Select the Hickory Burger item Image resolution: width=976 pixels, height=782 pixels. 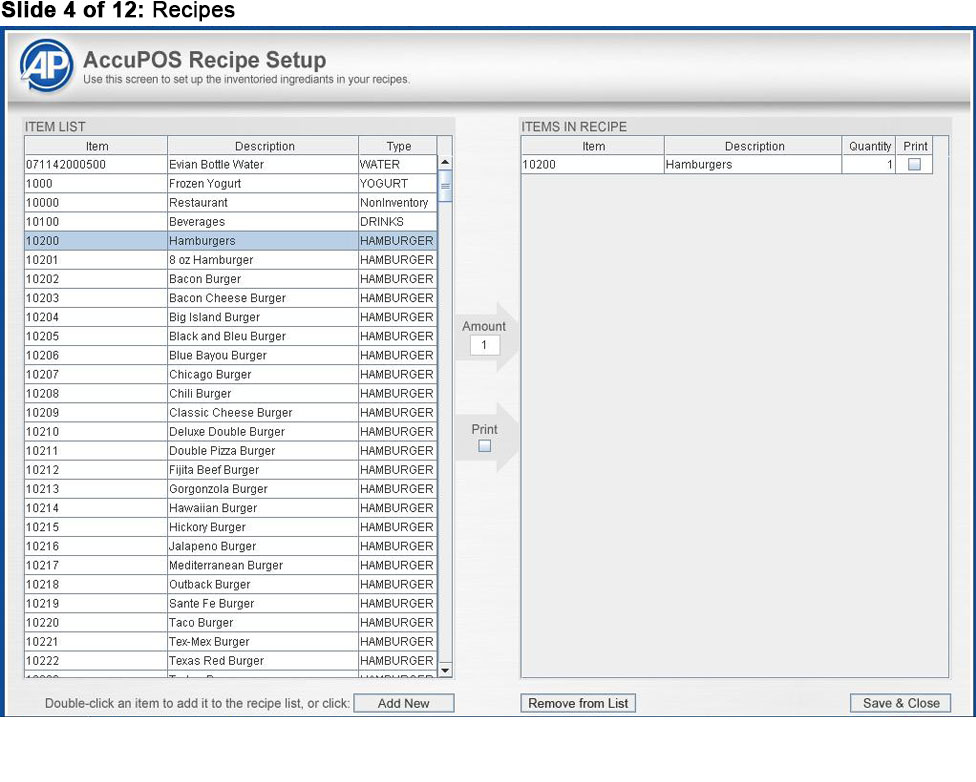[x=231, y=527]
